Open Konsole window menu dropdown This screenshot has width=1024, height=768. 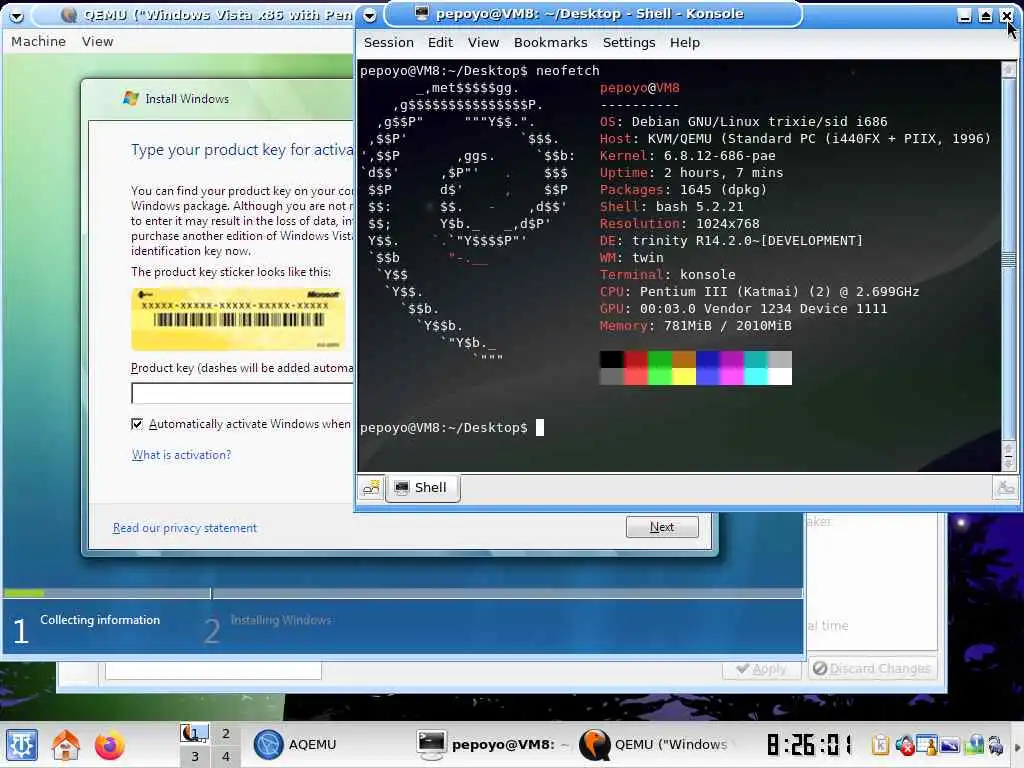click(370, 14)
